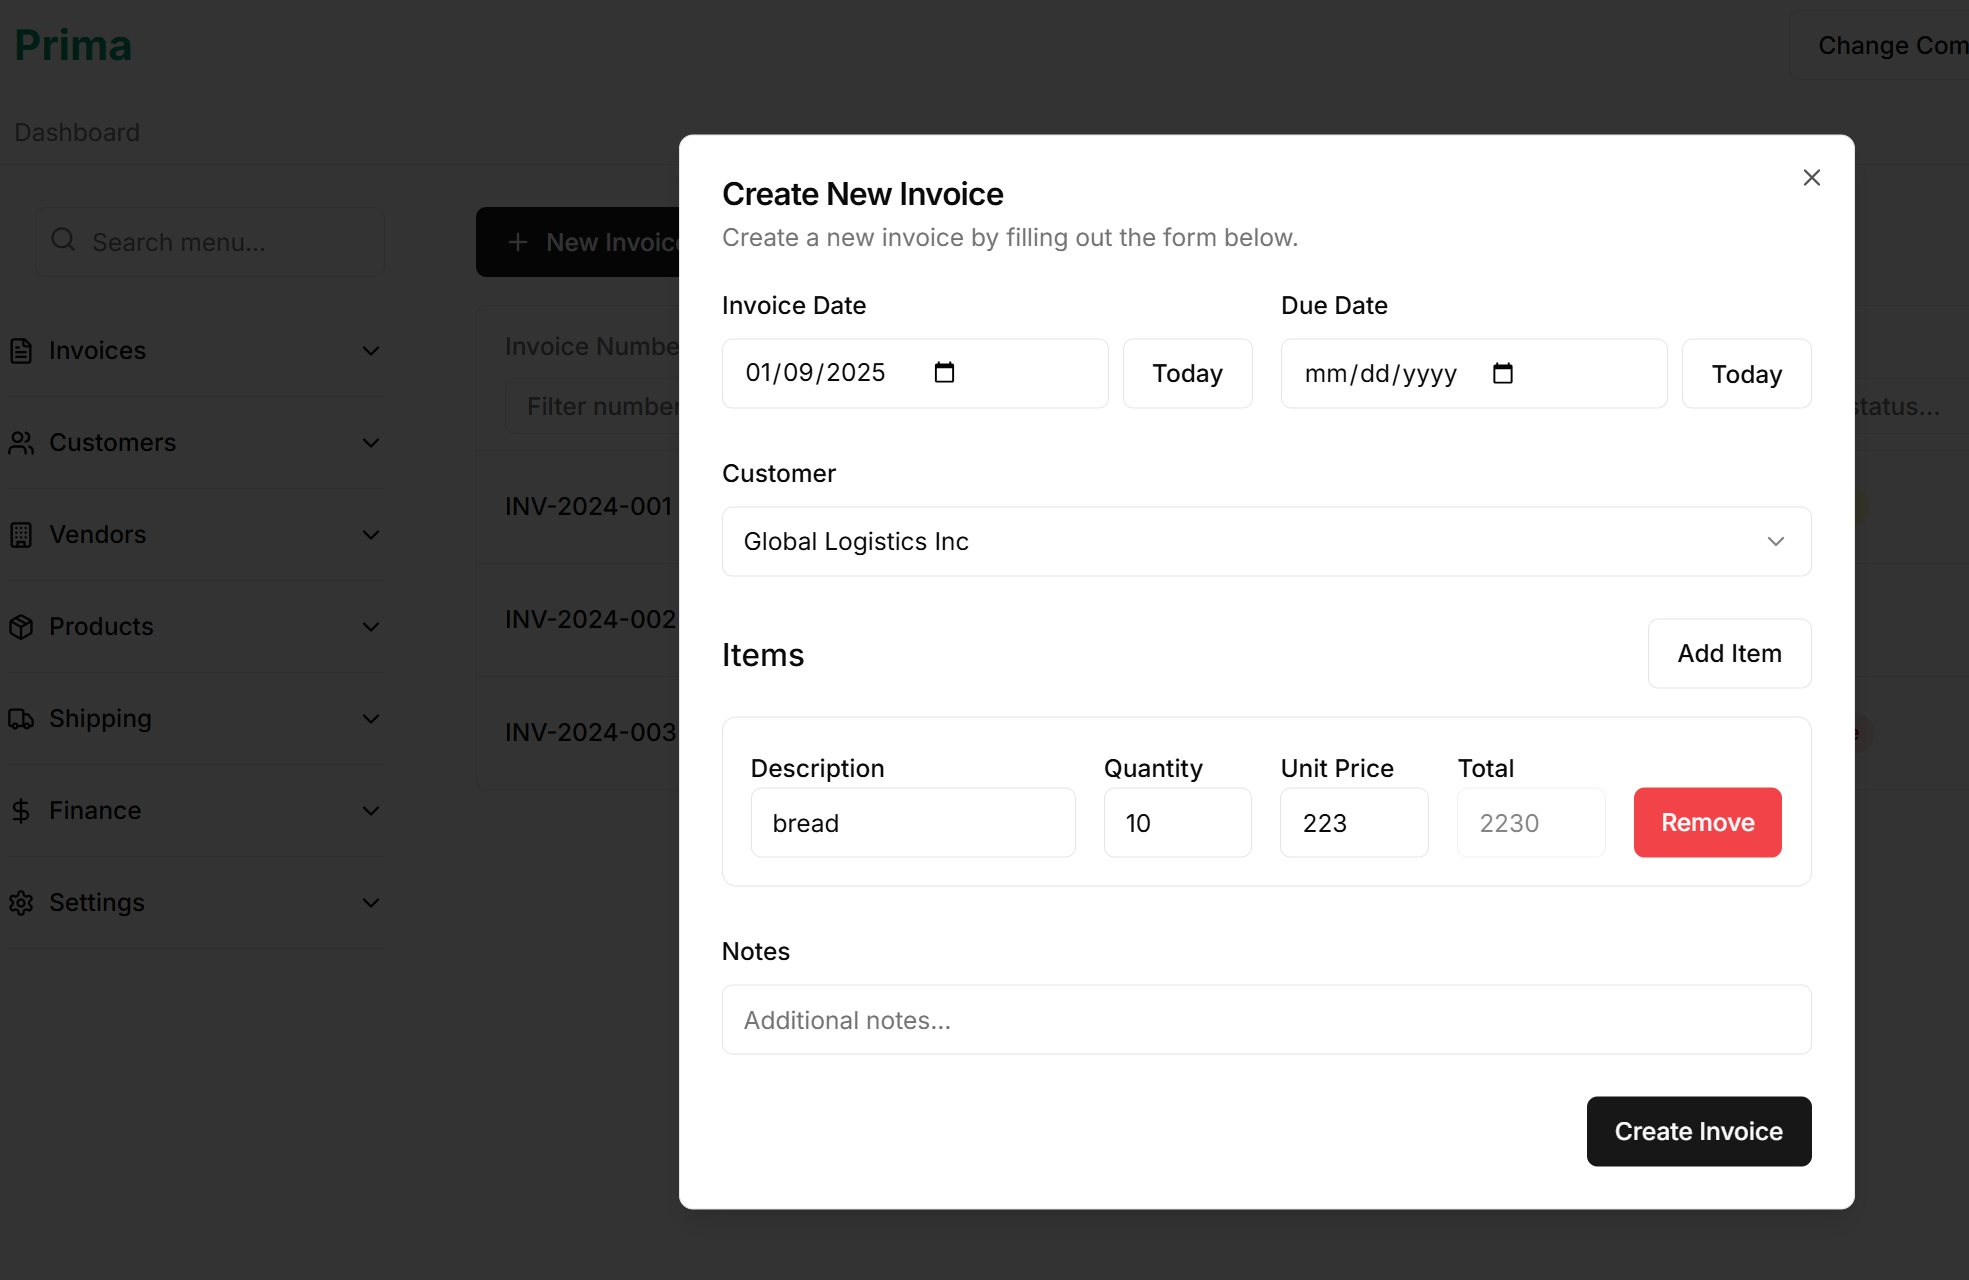Click the plus icon on New Invoice
The height and width of the screenshot is (1280, 1969).
[517, 242]
